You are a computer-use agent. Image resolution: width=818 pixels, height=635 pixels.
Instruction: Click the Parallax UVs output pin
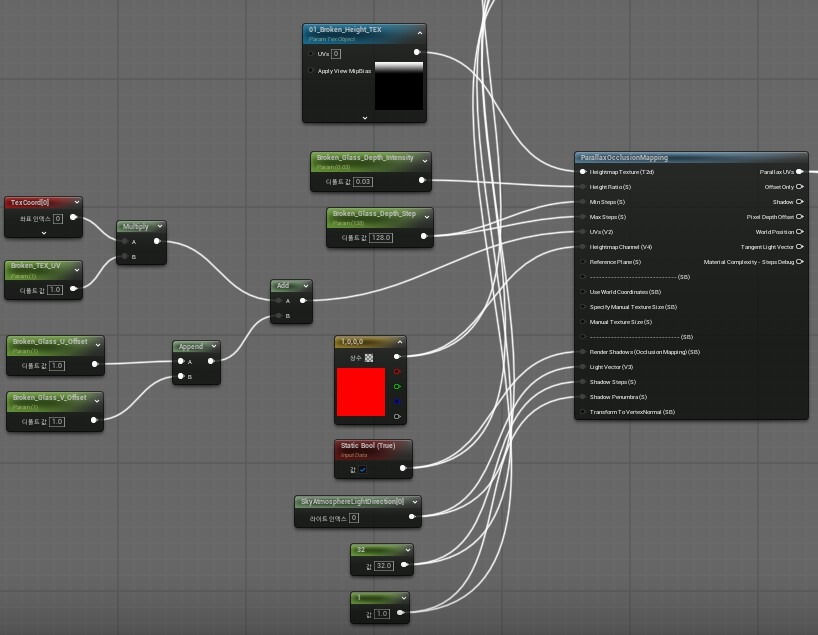799,172
